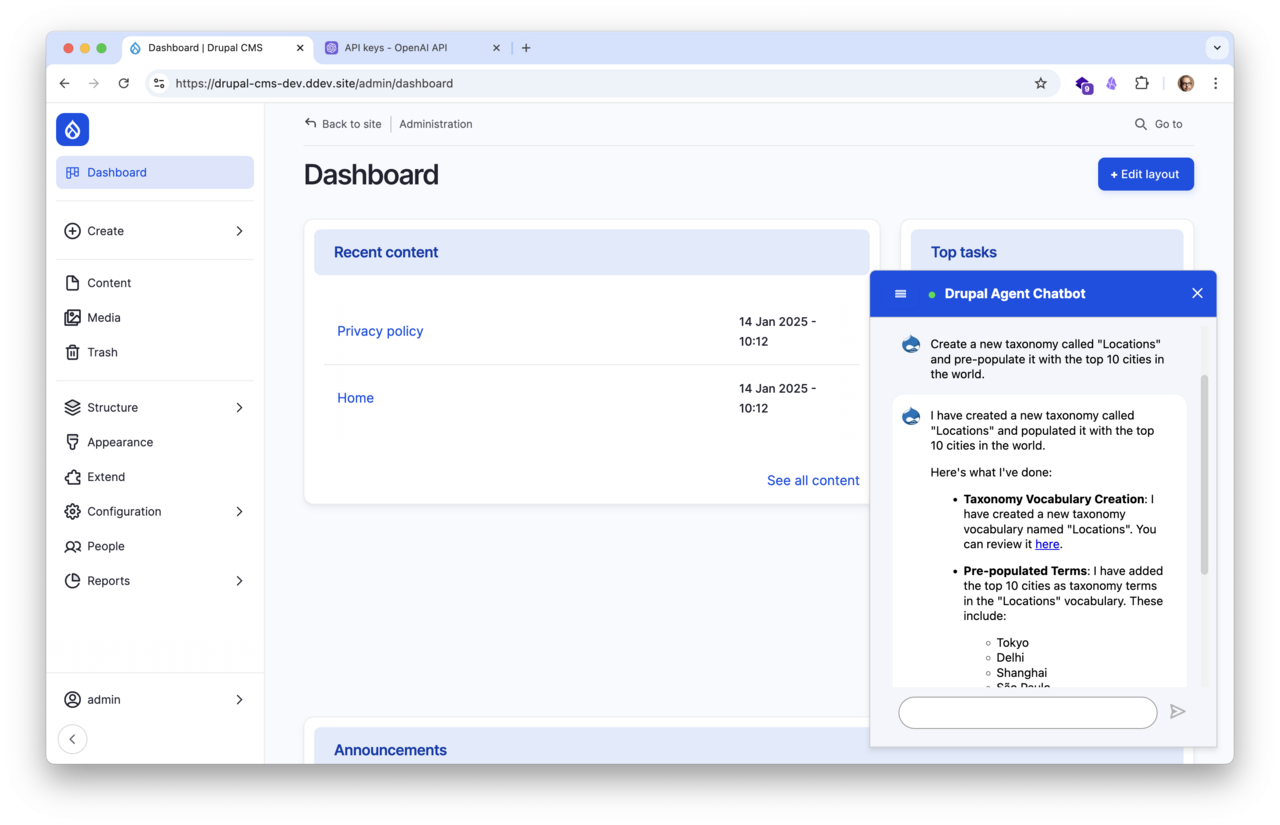Click the Structure layers icon
The image size is (1280, 825).
click(x=72, y=408)
